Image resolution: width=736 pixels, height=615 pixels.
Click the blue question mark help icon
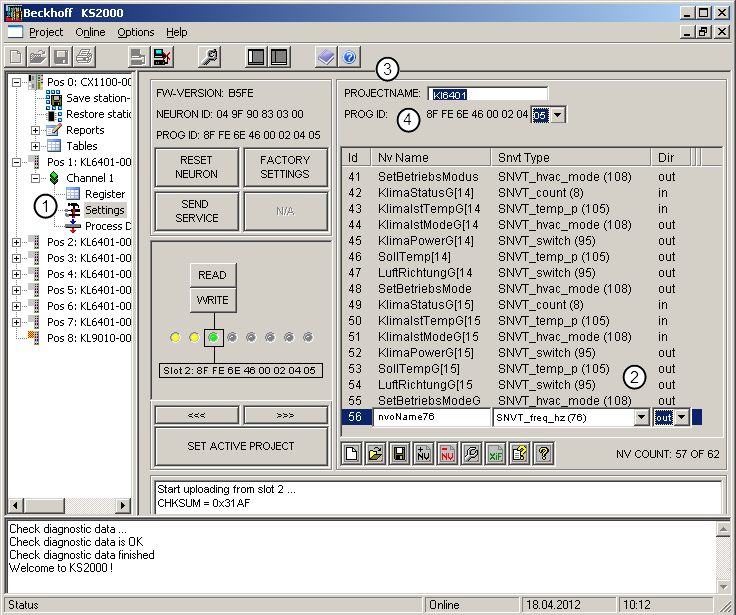[349, 57]
